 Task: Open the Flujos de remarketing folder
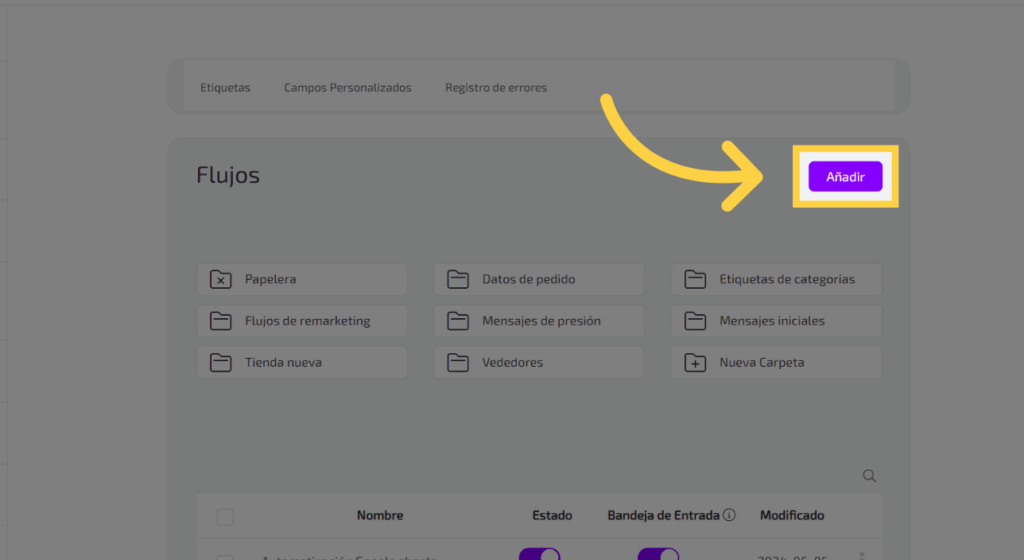(x=302, y=321)
